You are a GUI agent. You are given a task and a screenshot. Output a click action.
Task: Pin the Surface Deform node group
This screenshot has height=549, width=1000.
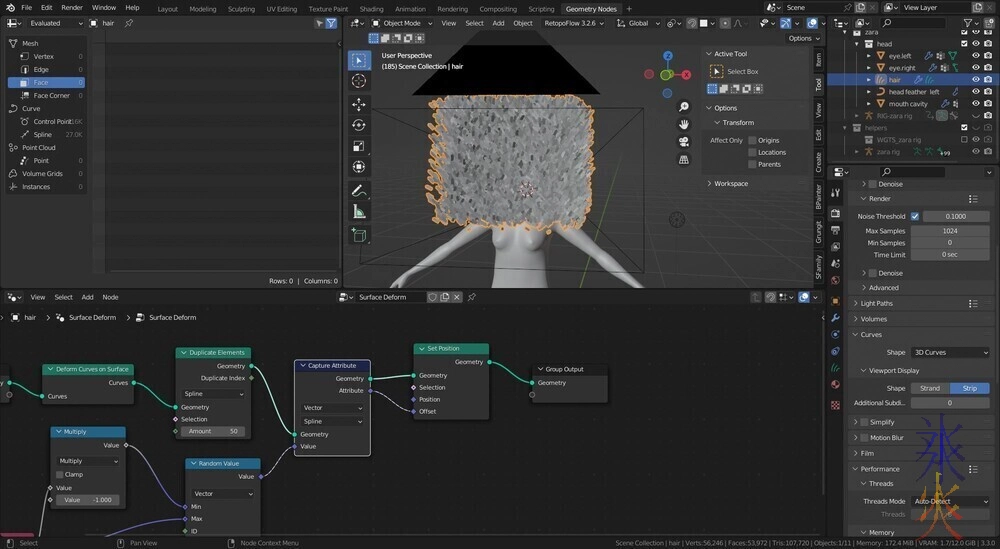point(472,297)
